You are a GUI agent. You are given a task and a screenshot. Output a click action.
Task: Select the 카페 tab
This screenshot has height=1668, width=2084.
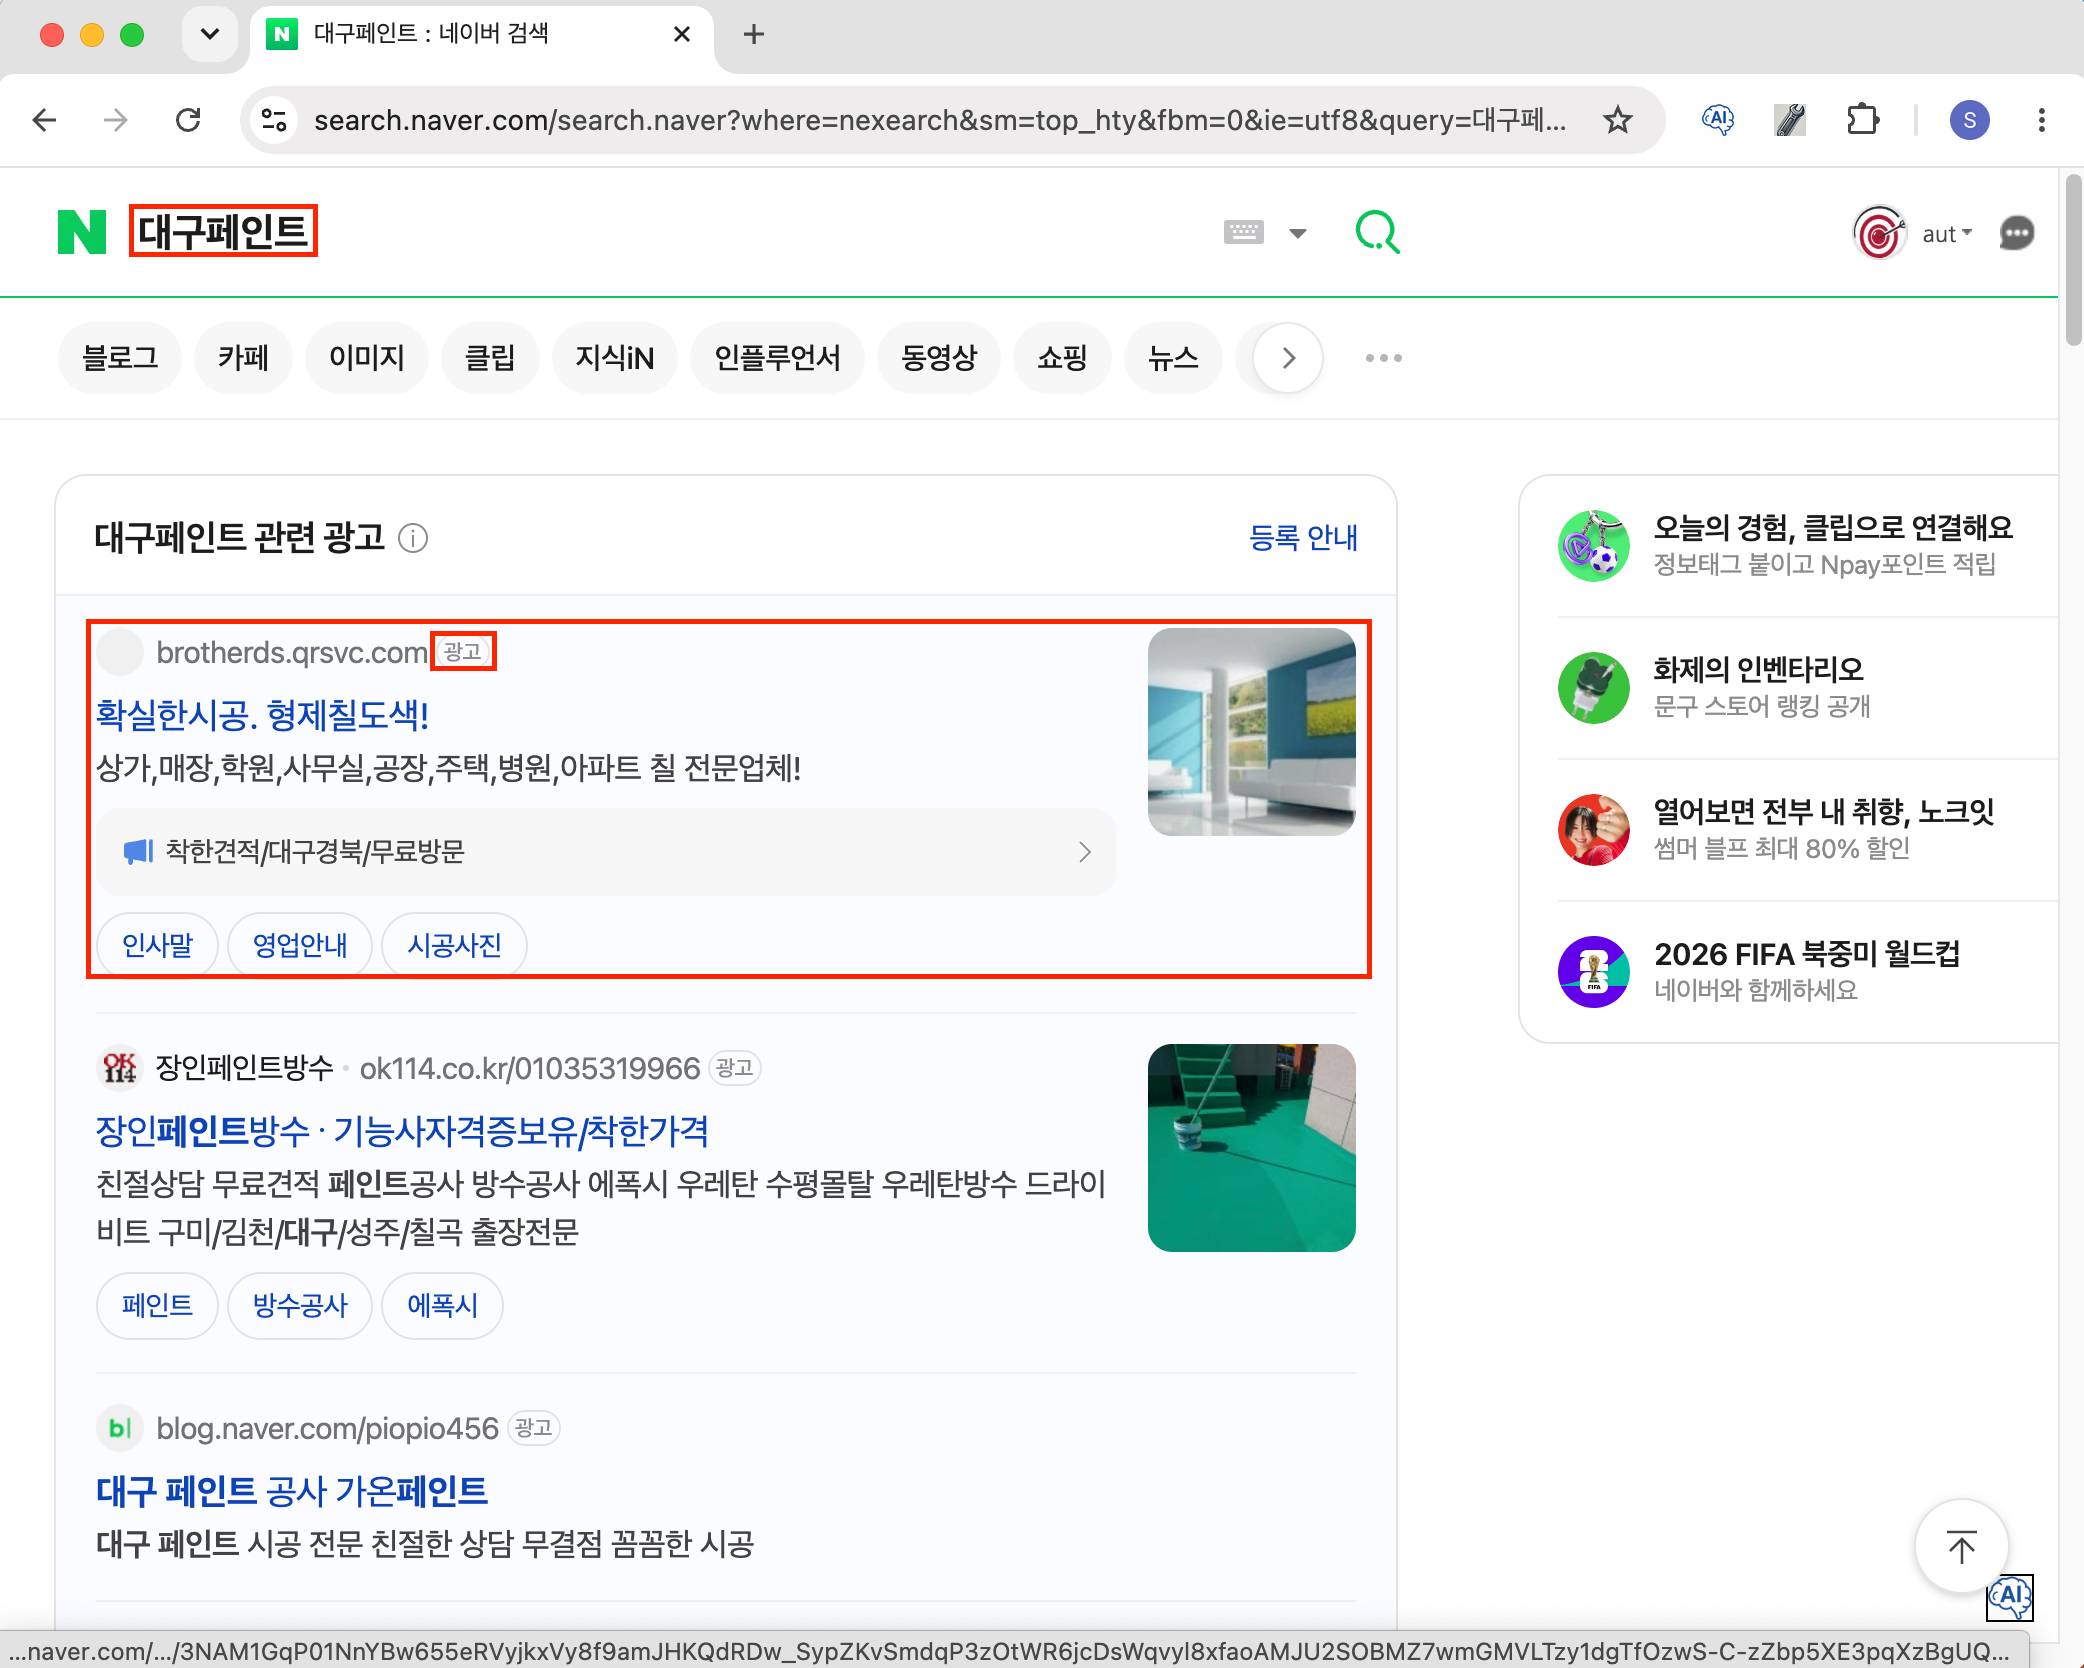point(243,358)
